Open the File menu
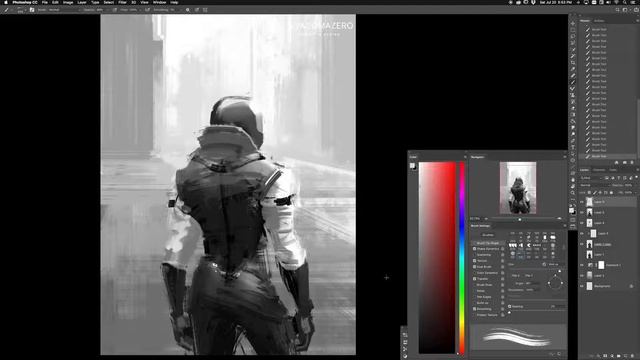640x360 pixels. click(44, 2)
